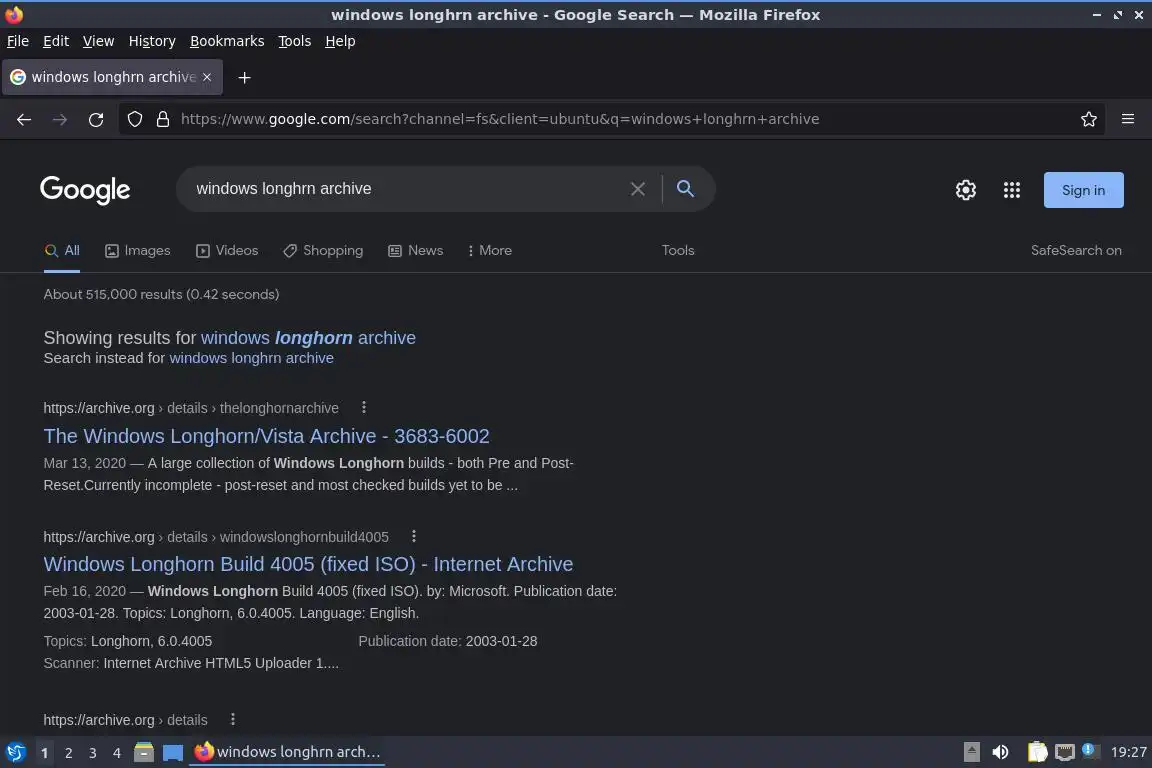This screenshot has height=768, width=1152.
Task: Close the 'windows longhrn archive' tab
Action: click(207, 77)
